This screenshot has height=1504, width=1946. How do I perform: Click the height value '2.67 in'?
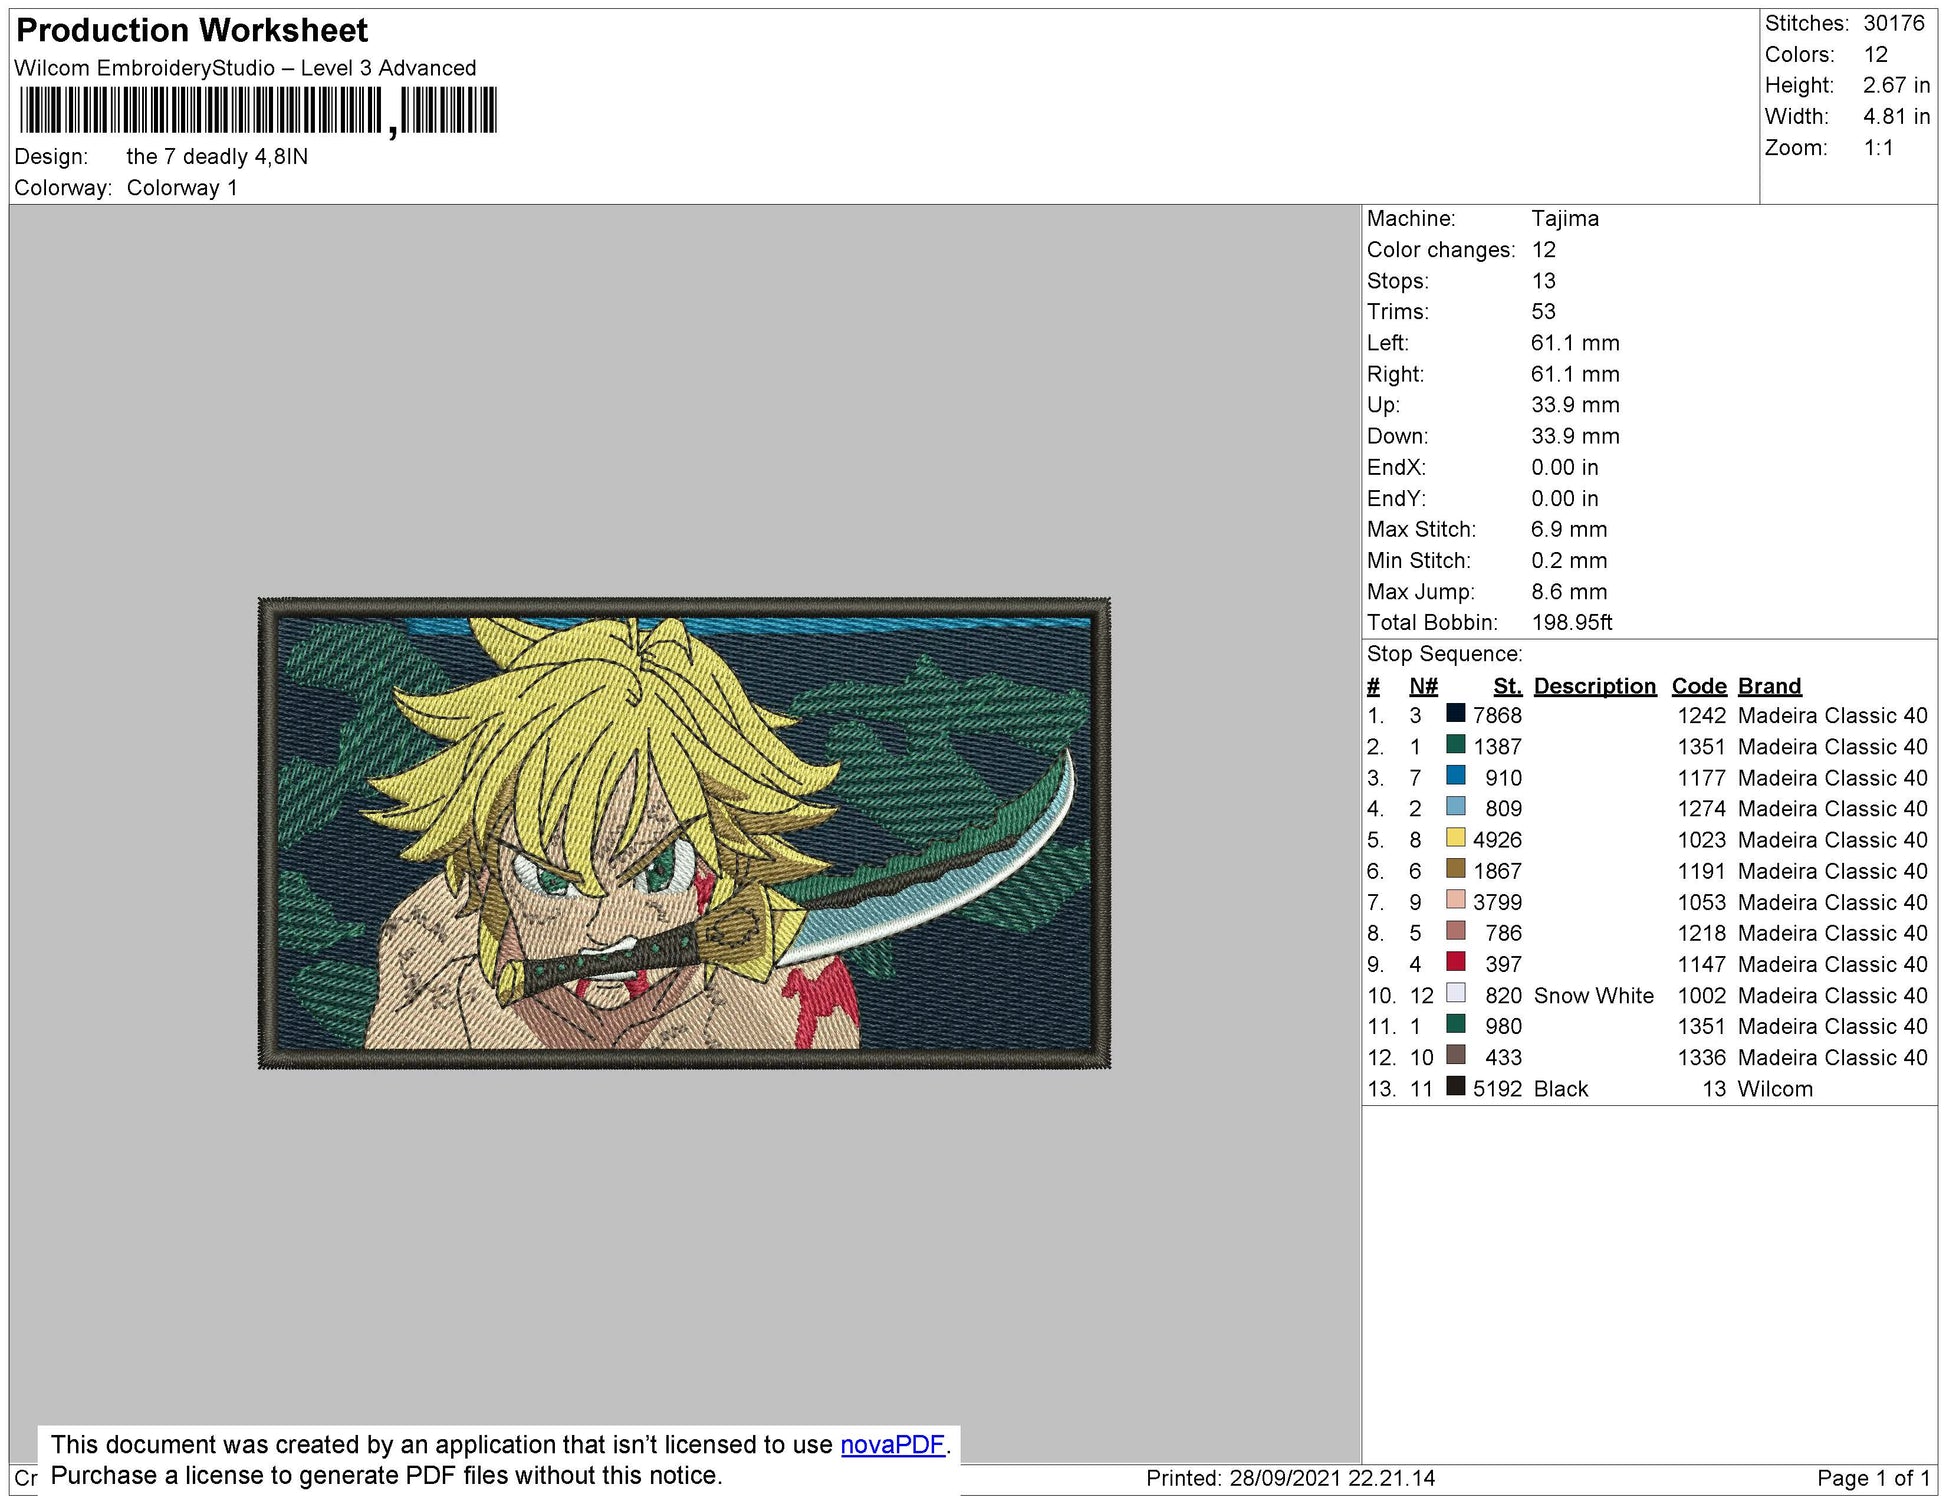pyautogui.click(x=1896, y=85)
